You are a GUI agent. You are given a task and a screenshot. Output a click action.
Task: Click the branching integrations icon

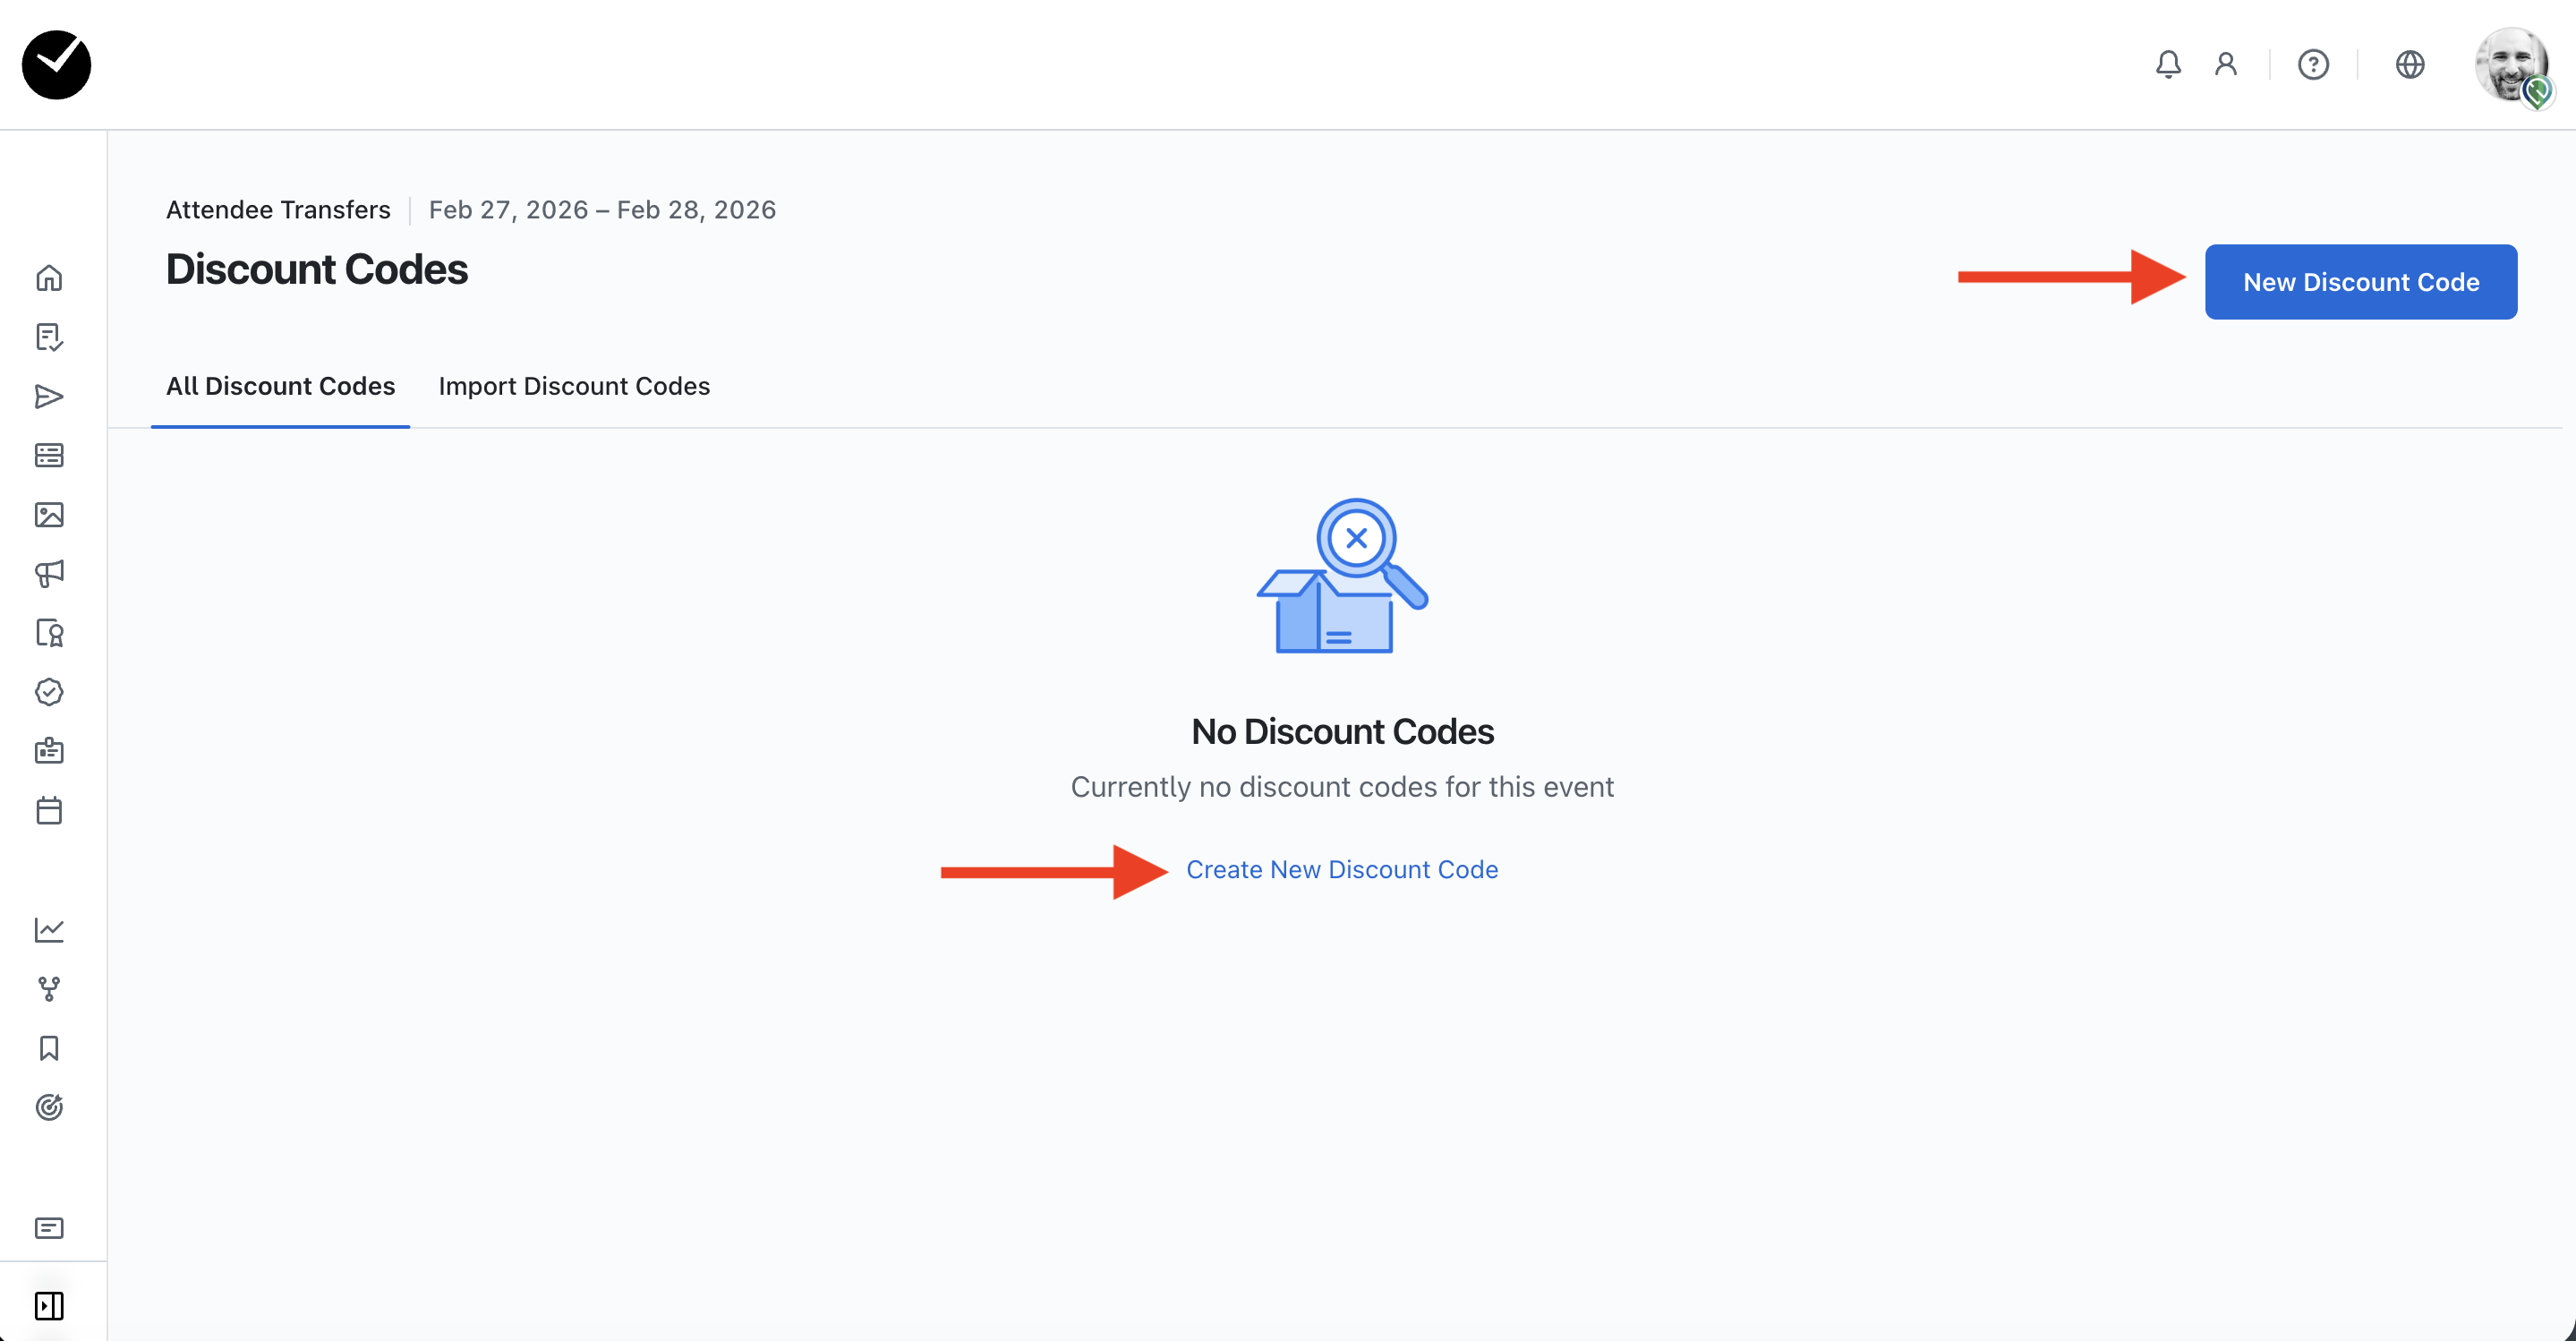pos(49,989)
